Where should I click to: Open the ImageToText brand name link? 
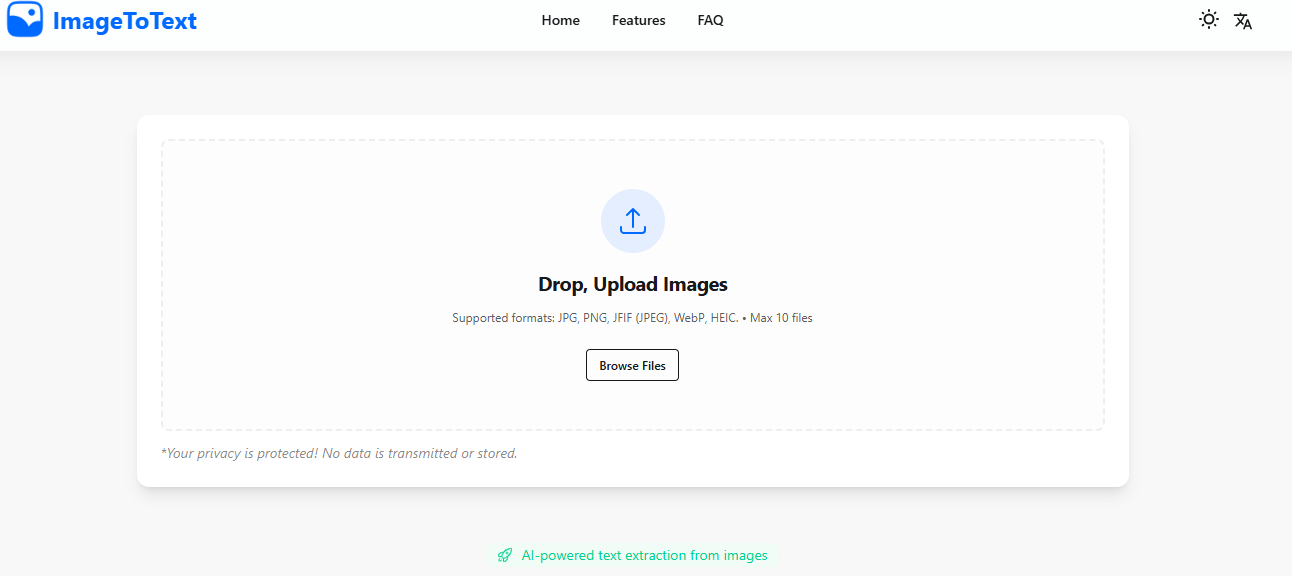[125, 21]
